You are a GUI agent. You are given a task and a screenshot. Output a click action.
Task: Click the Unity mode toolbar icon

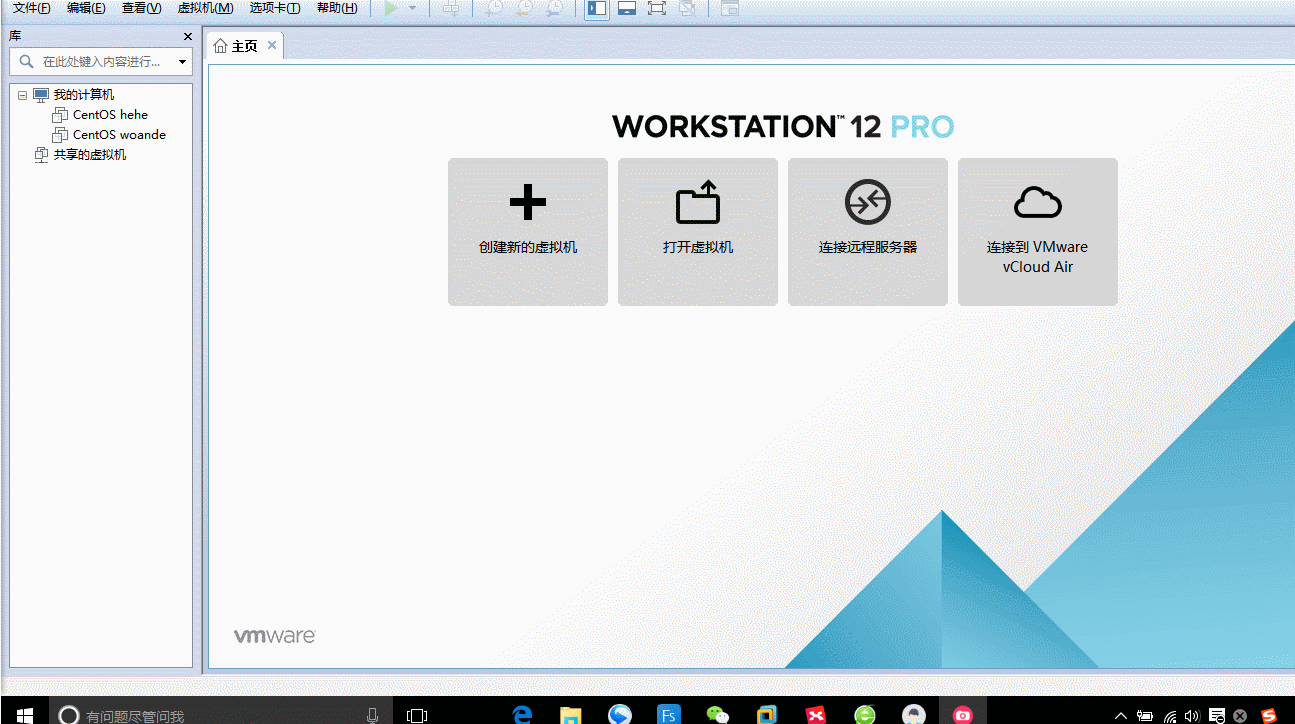687,8
